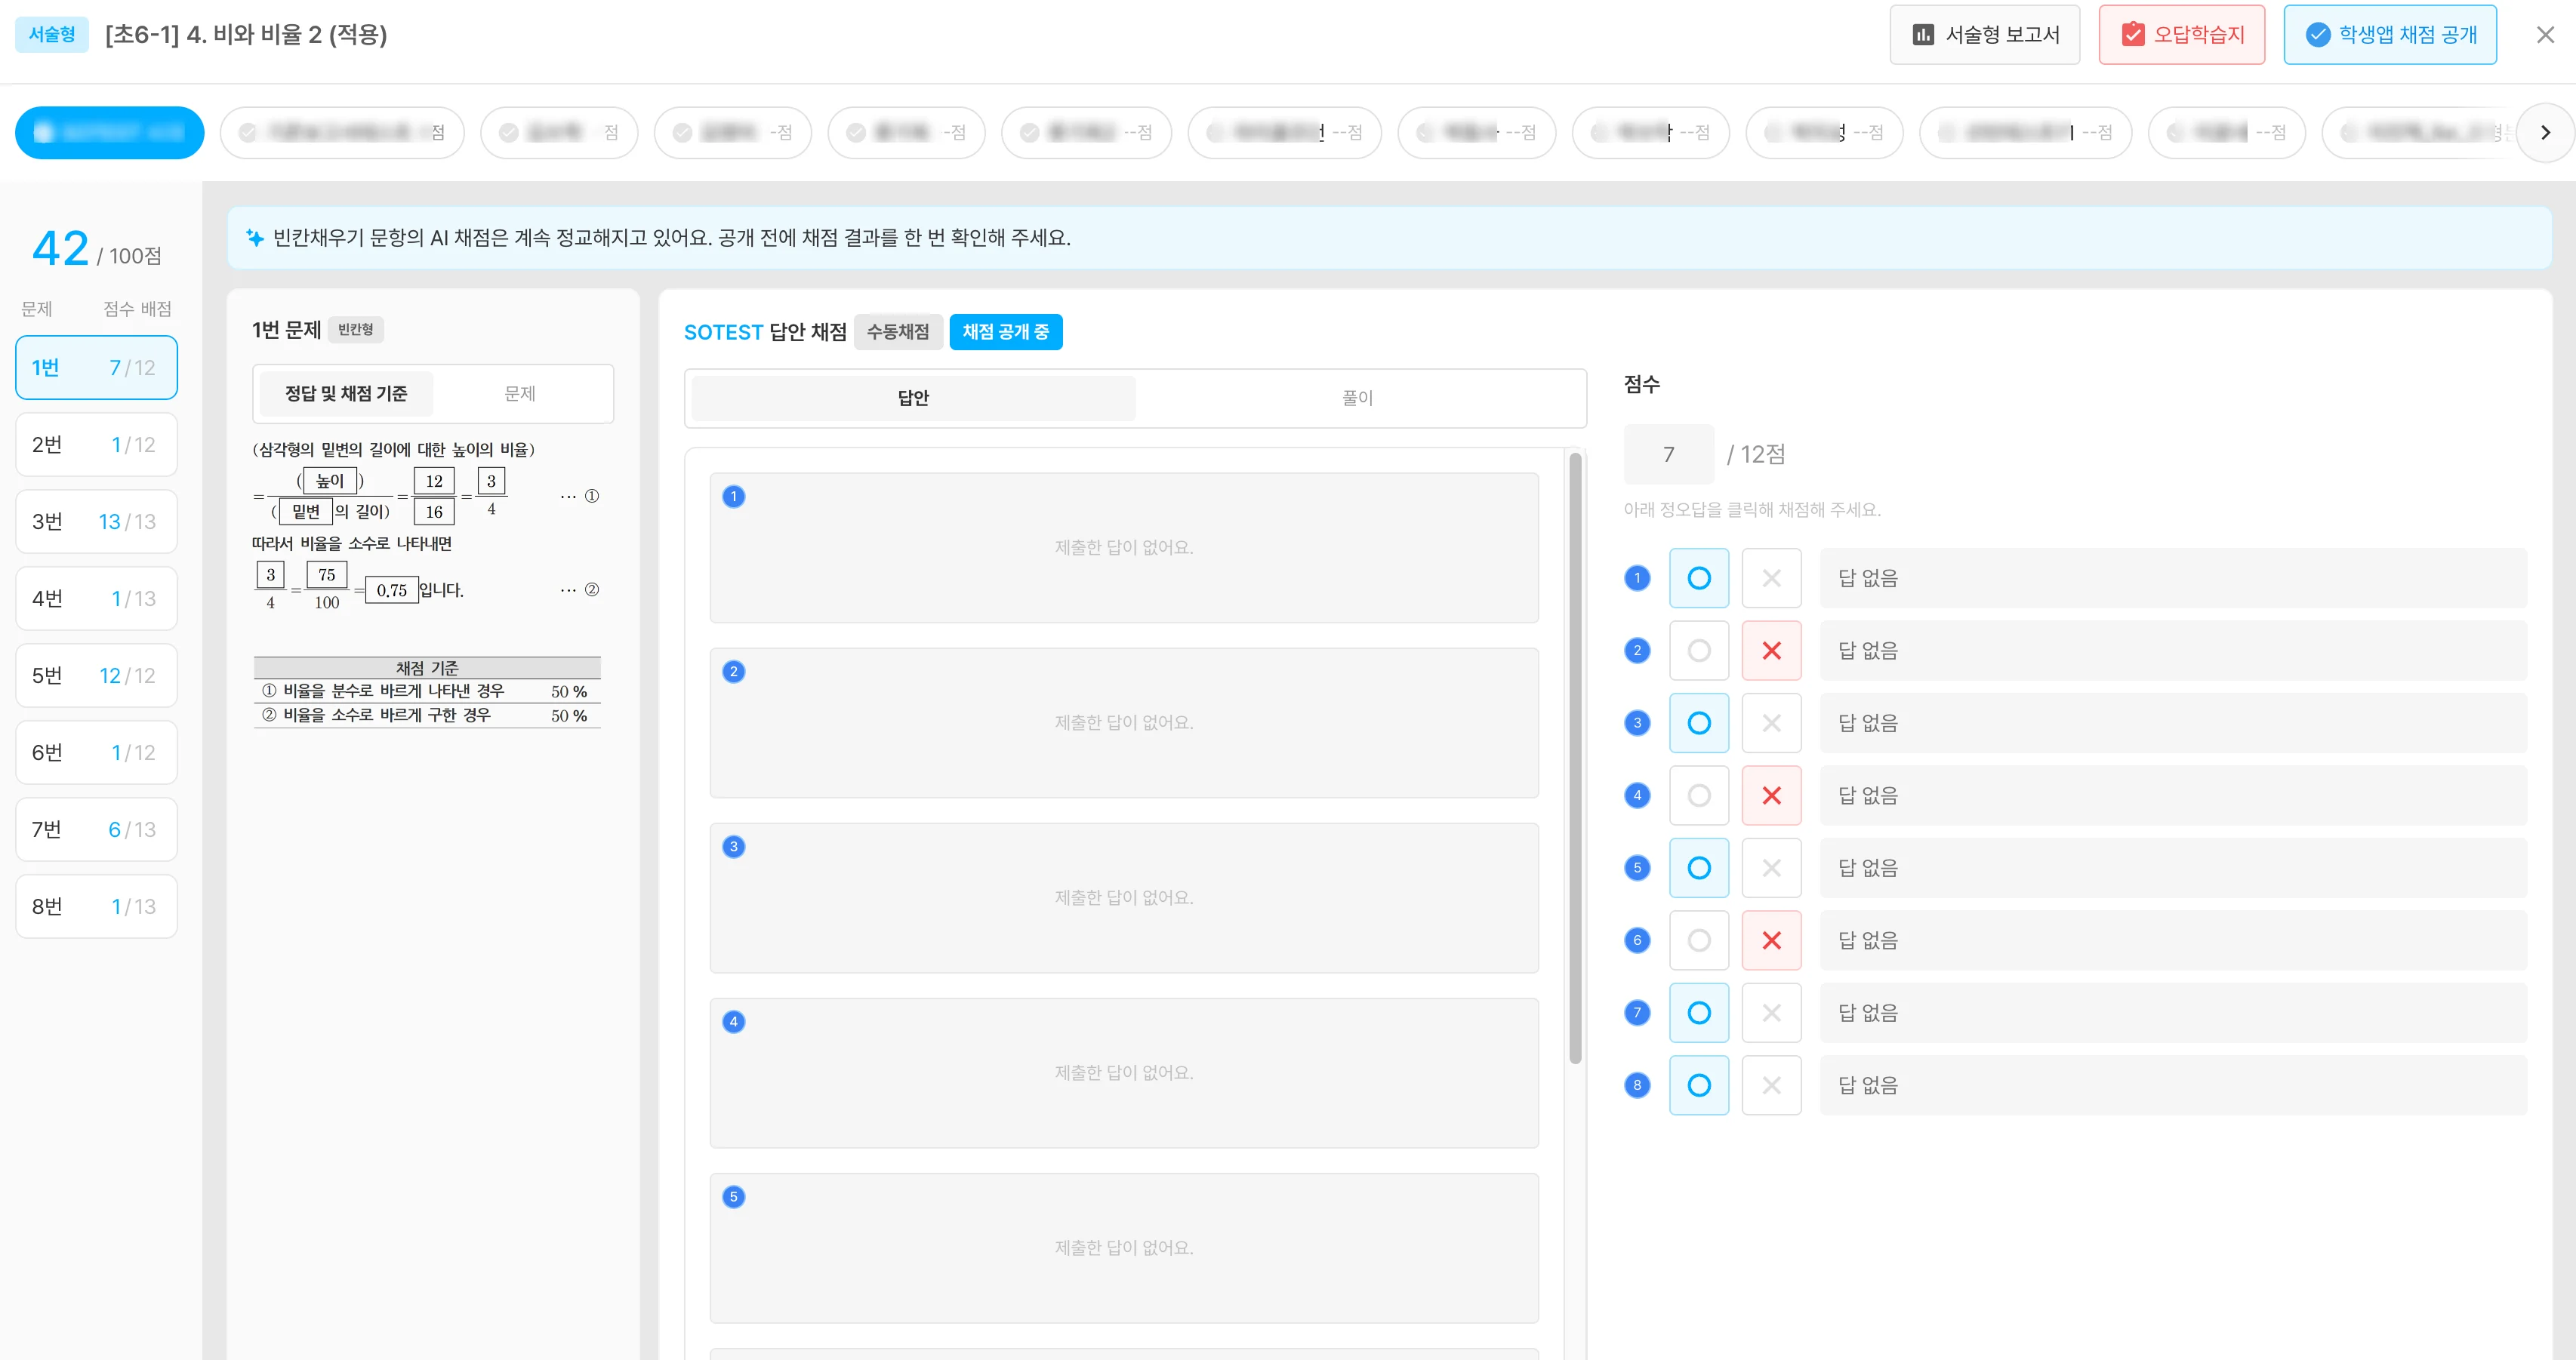Mark grading item 3 wrong with X
2576x1360 pixels.
pyautogui.click(x=1771, y=723)
